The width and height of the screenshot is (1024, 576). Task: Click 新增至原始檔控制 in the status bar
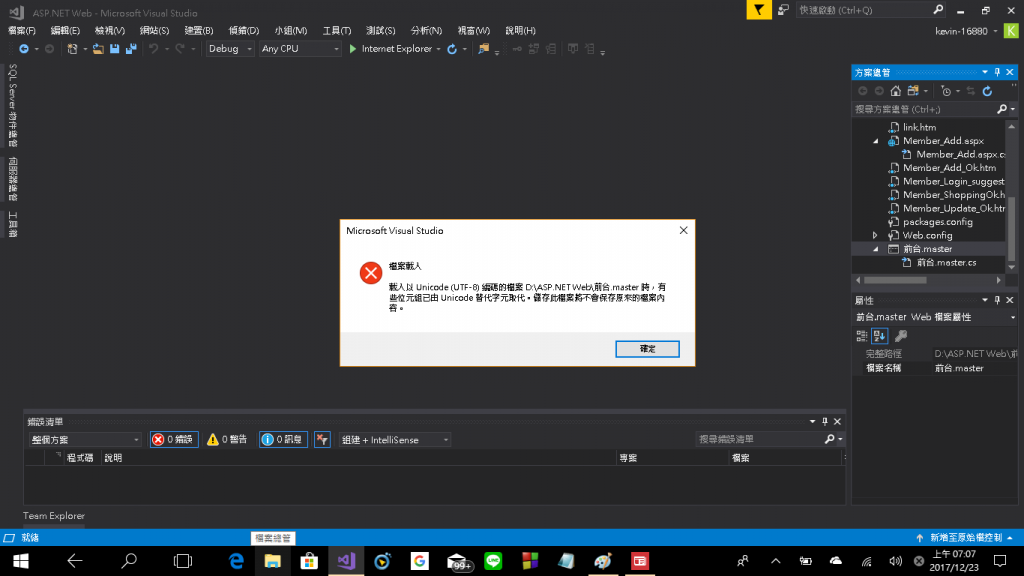click(965, 537)
